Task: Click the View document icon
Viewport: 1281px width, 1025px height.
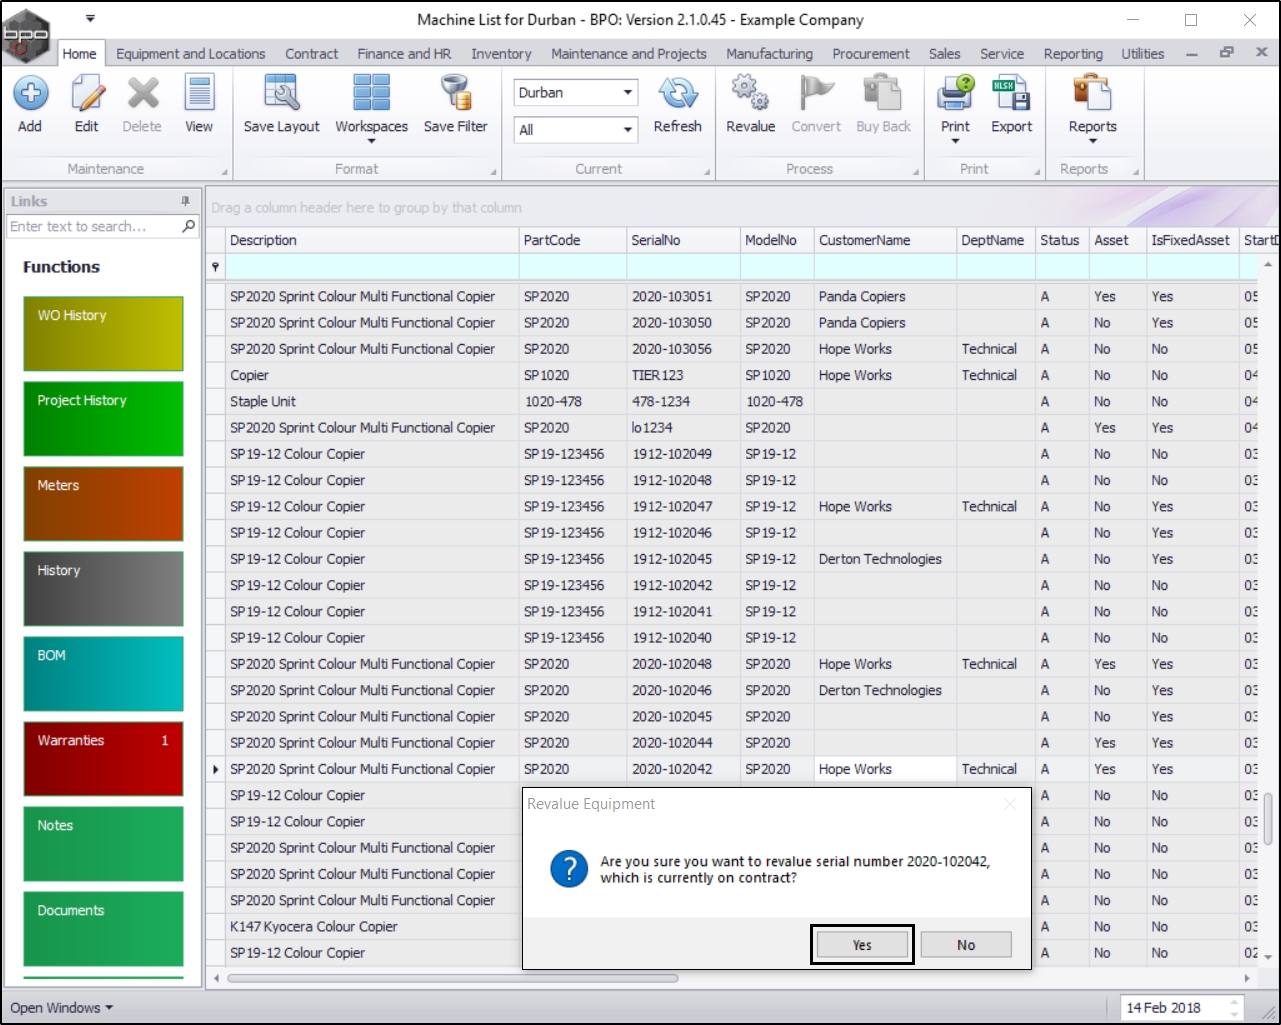Action: click(x=199, y=95)
